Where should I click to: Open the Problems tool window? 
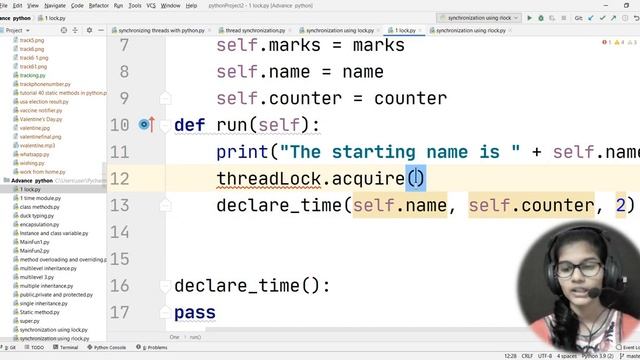152,347
